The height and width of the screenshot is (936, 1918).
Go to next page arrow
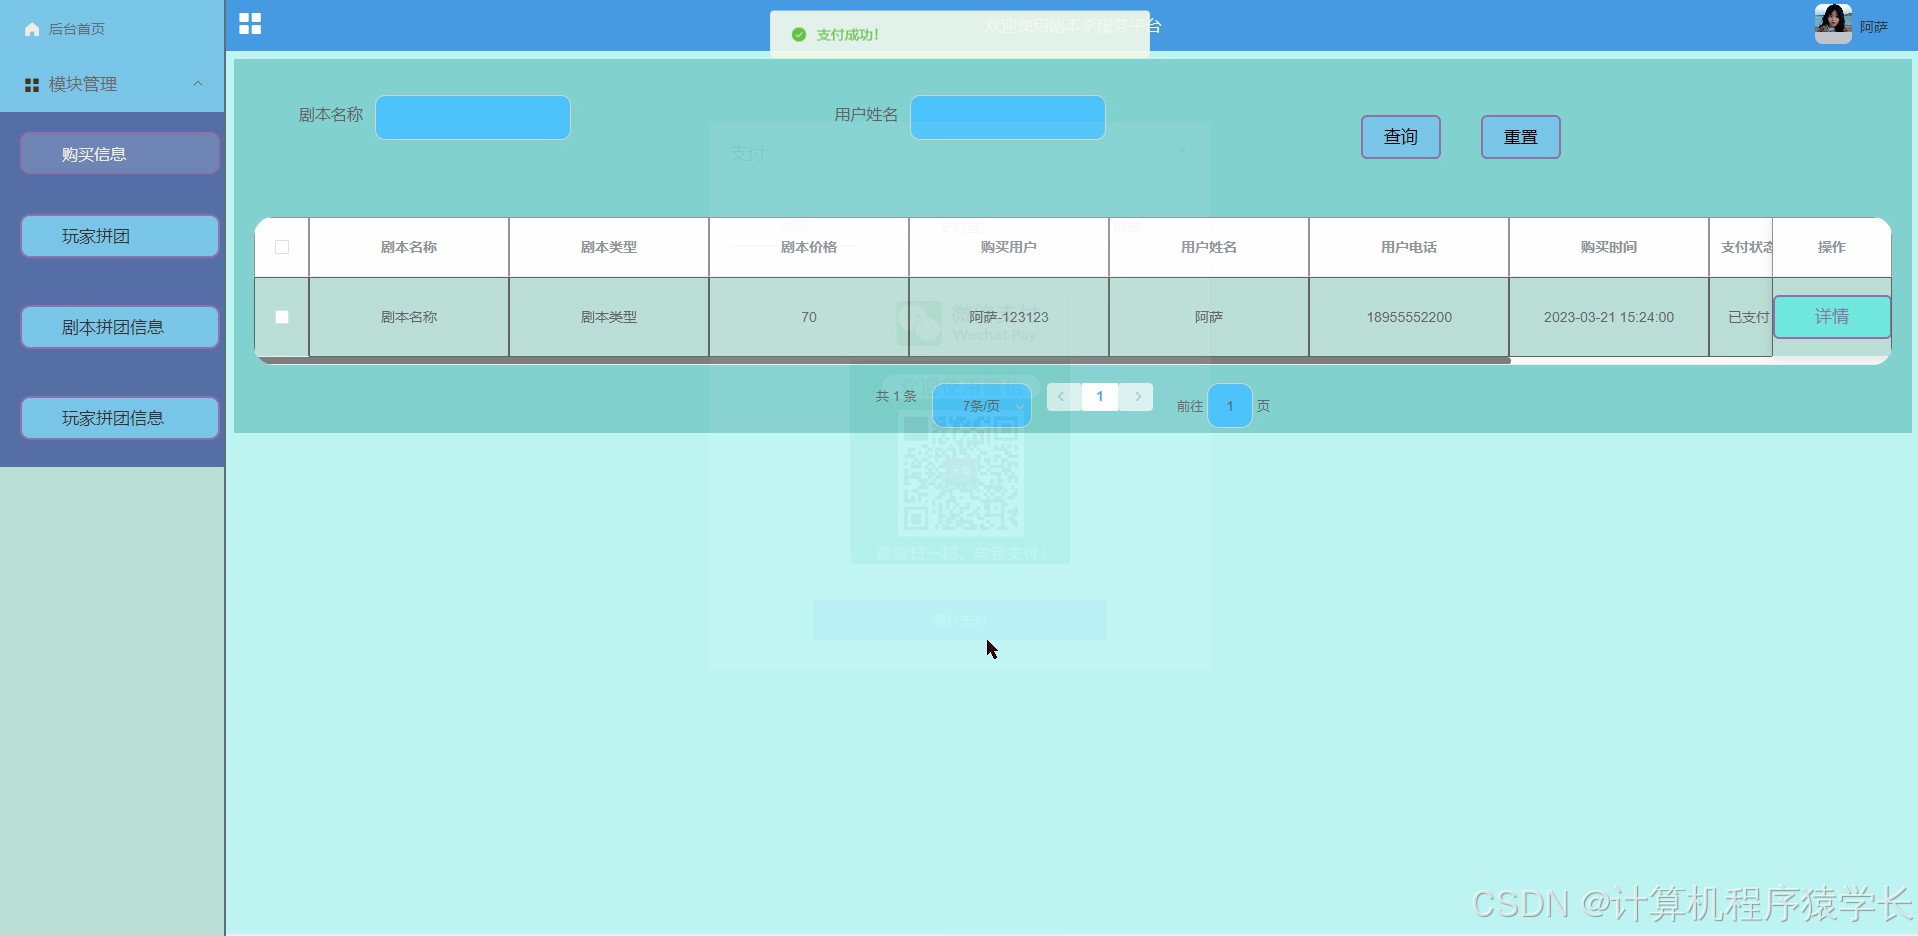point(1137,397)
